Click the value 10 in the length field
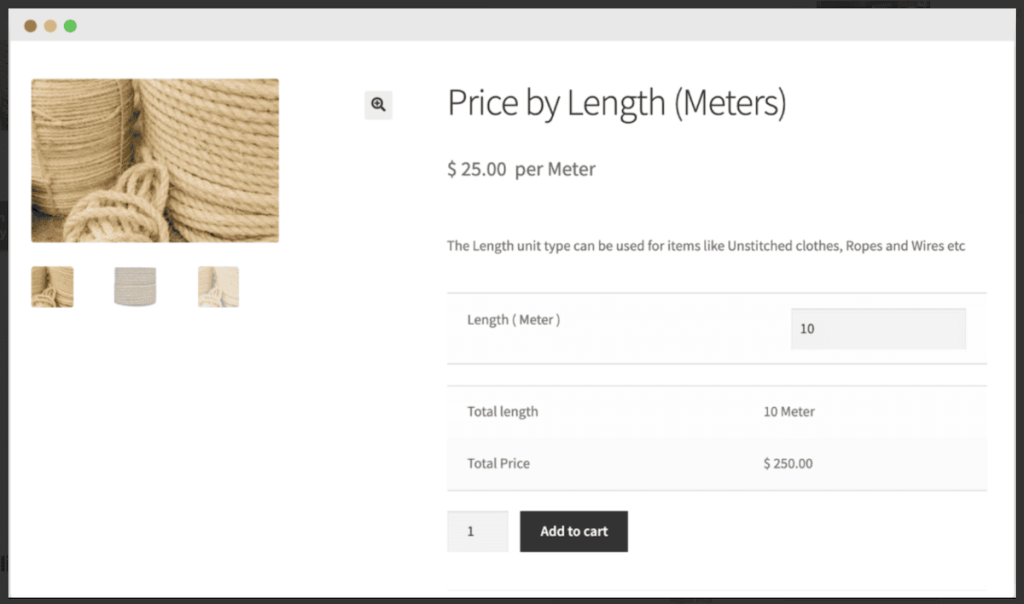Image resolution: width=1024 pixels, height=604 pixels. (807, 328)
